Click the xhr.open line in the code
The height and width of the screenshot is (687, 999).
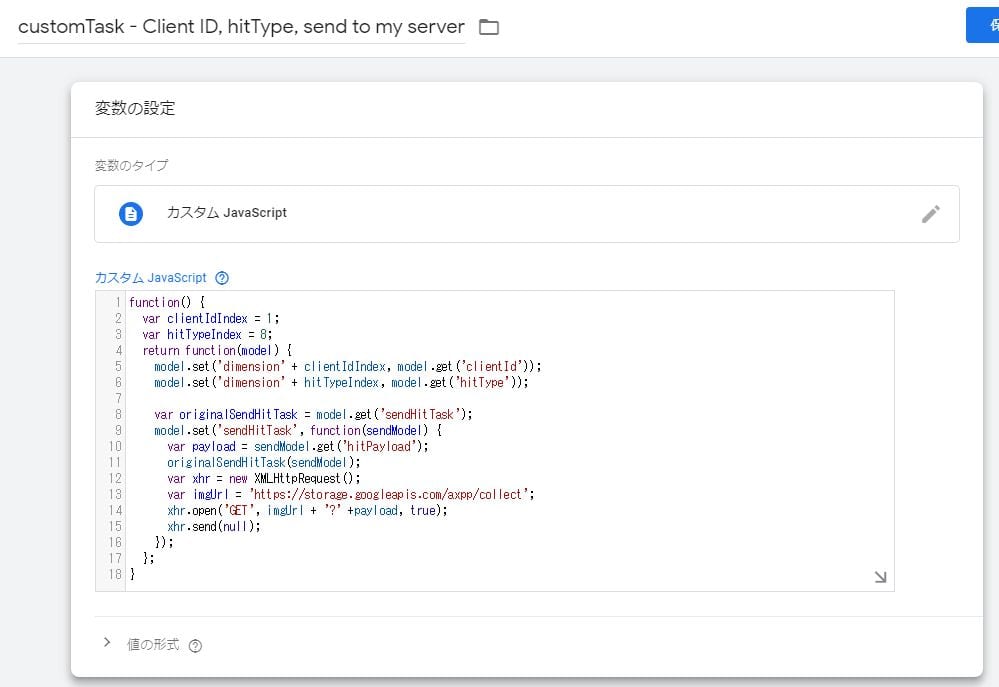point(307,510)
